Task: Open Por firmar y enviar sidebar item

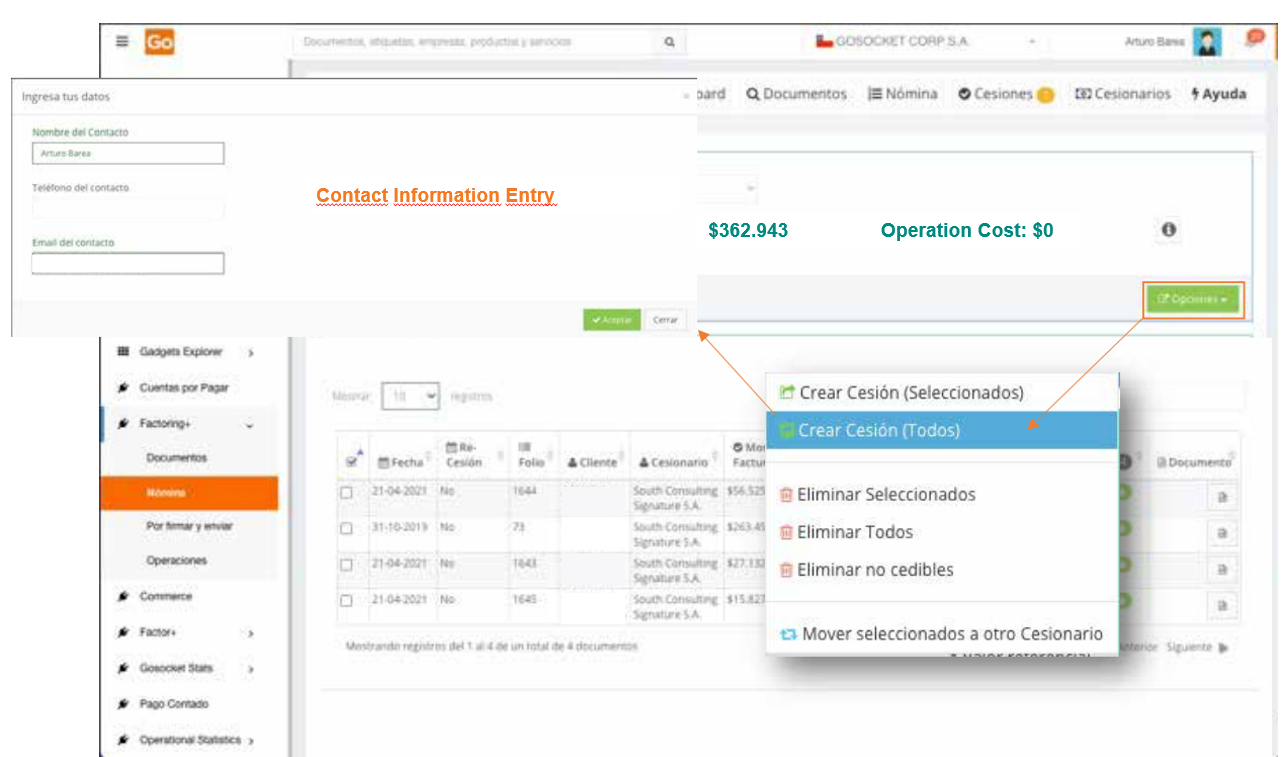Action: coord(189,526)
